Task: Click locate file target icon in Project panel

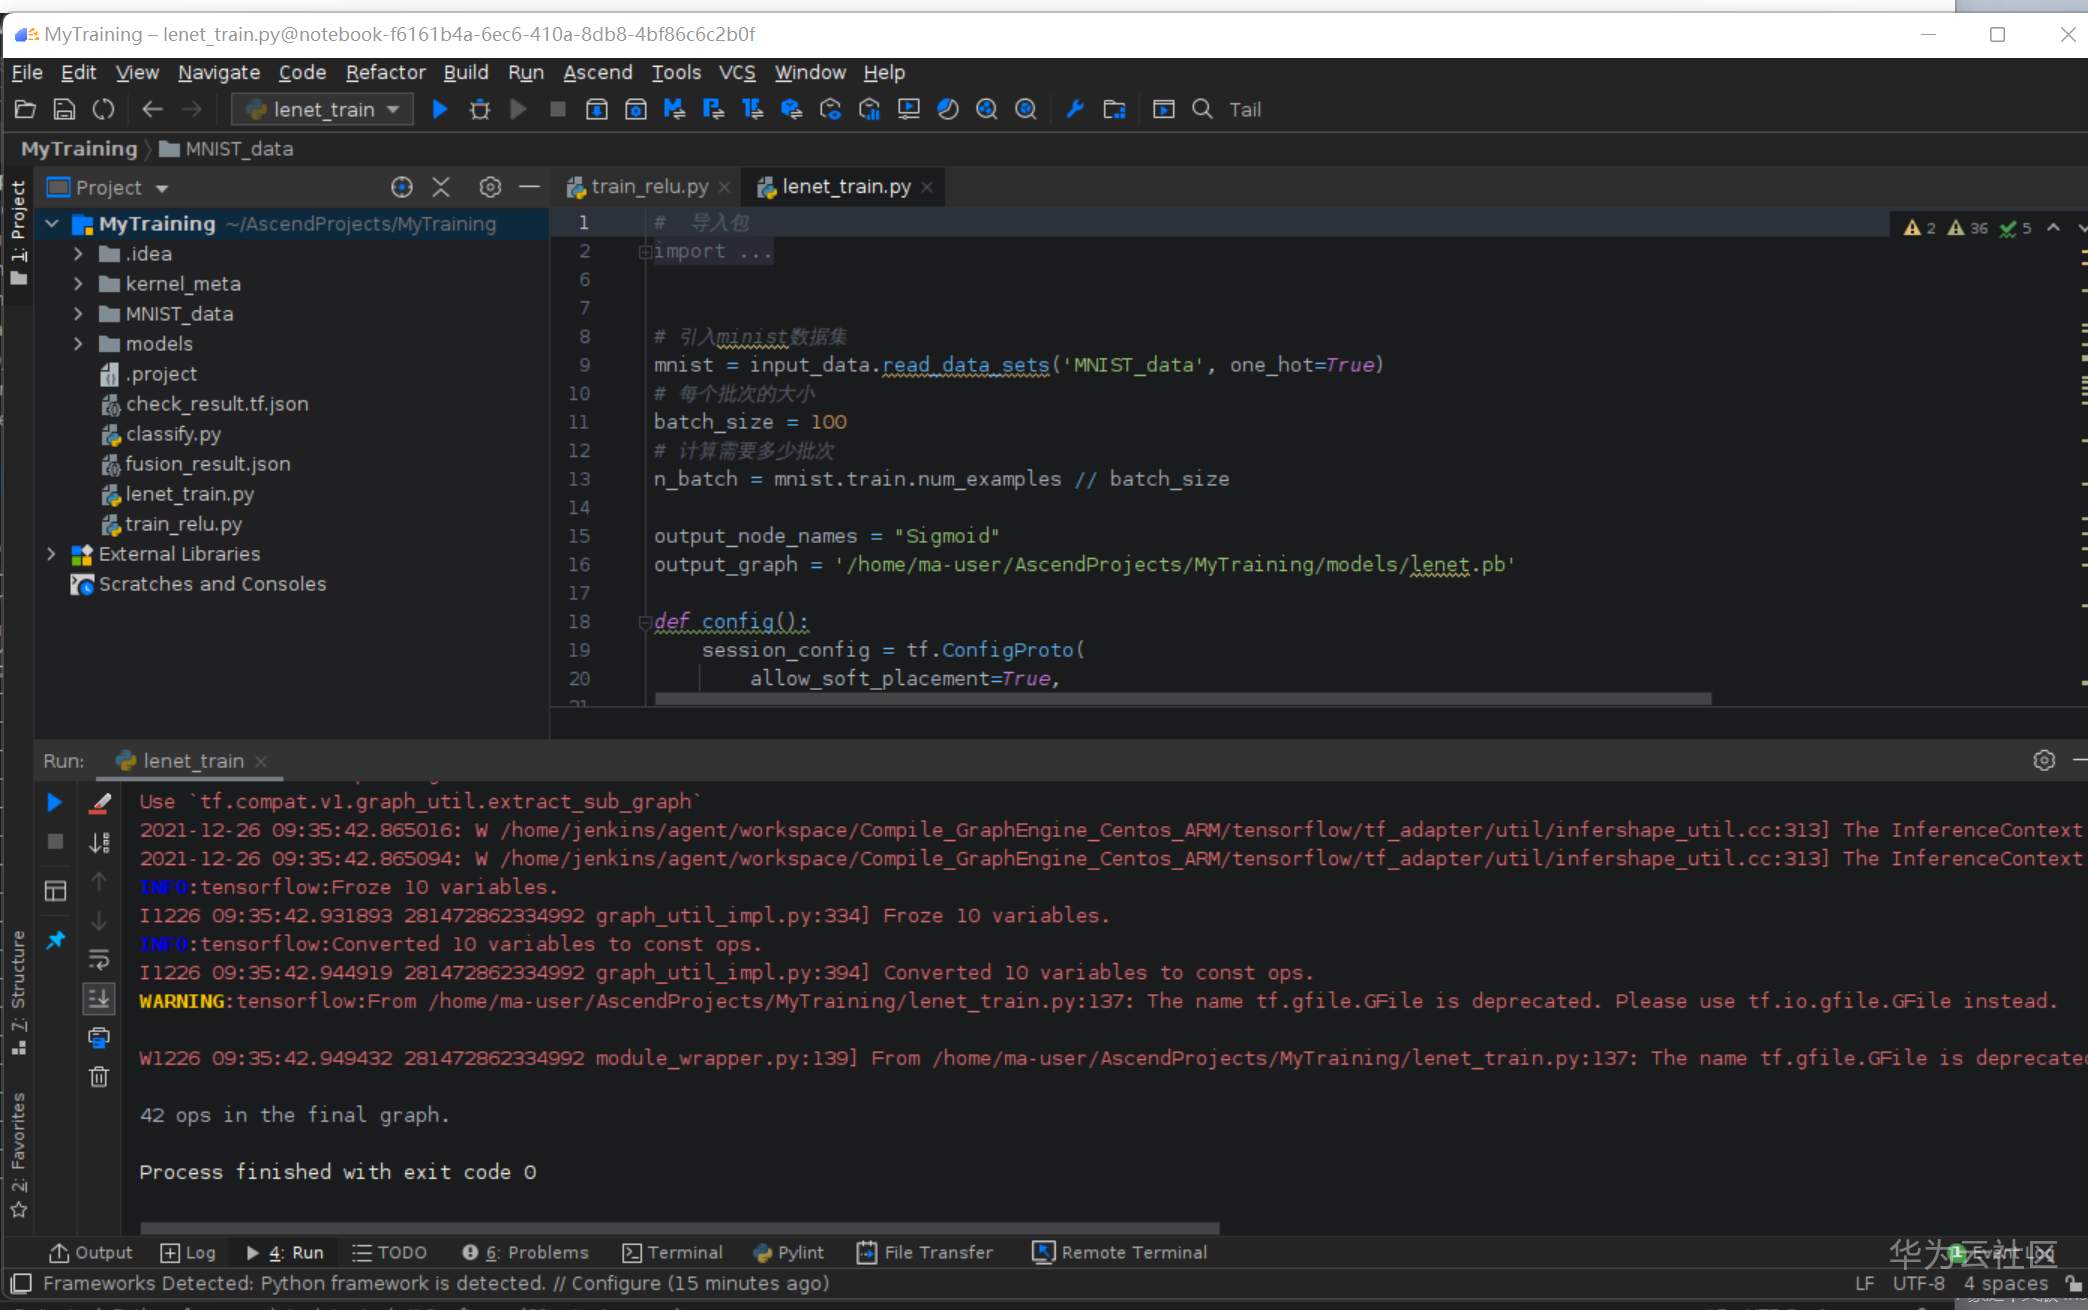Action: coord(402,187)
